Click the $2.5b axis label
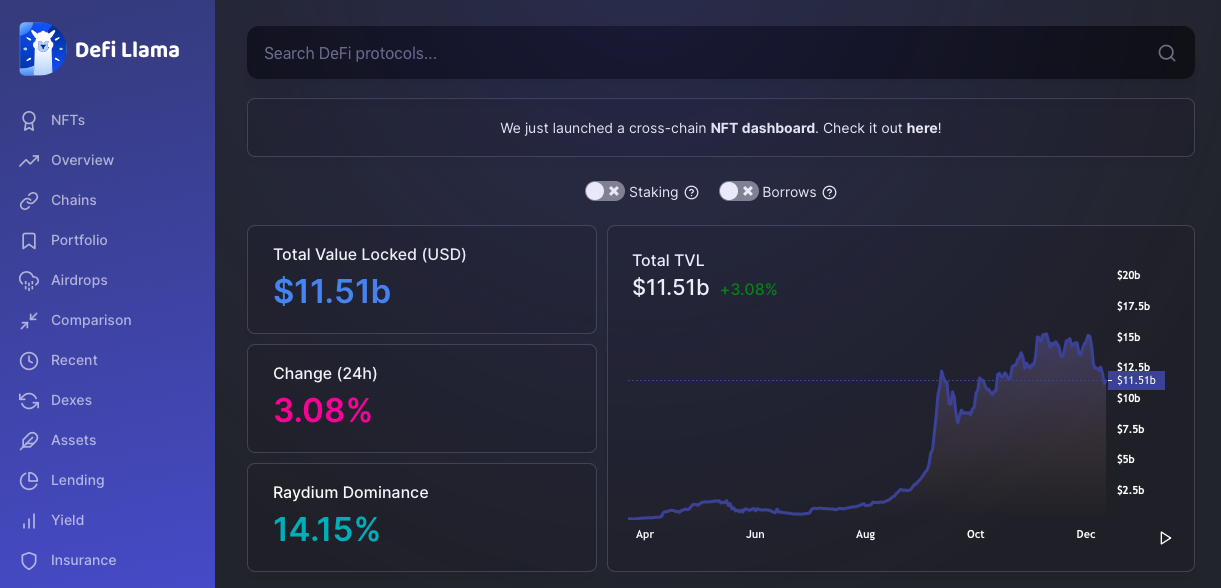Viewport: 1221px width, 588px height. [x=1131, y=490]
